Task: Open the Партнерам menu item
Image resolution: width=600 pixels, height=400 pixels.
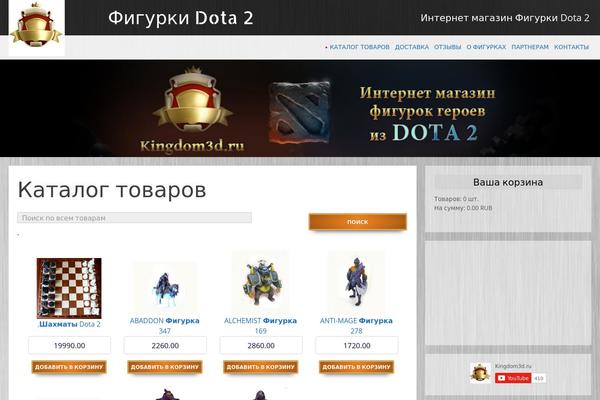Action: coord(530,47)
